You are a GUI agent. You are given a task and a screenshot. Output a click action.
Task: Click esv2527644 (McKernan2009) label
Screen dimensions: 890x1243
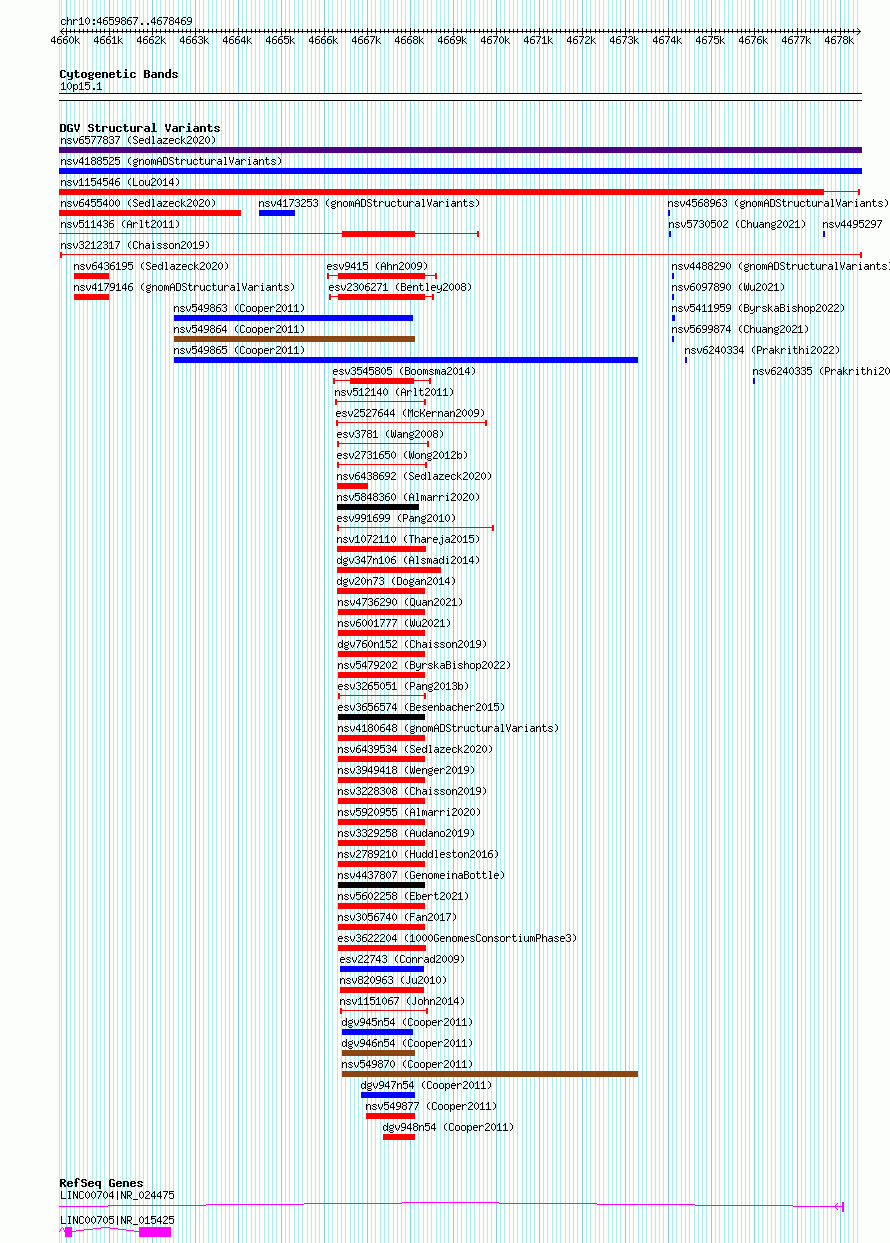[410, 413]
